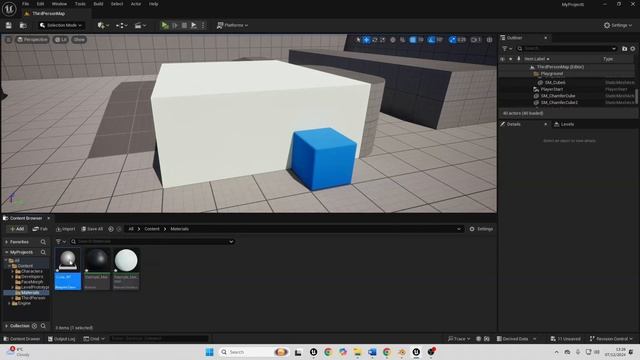Open the Edit menu
This screenshot has height=360, width=640.
(40, 4)
